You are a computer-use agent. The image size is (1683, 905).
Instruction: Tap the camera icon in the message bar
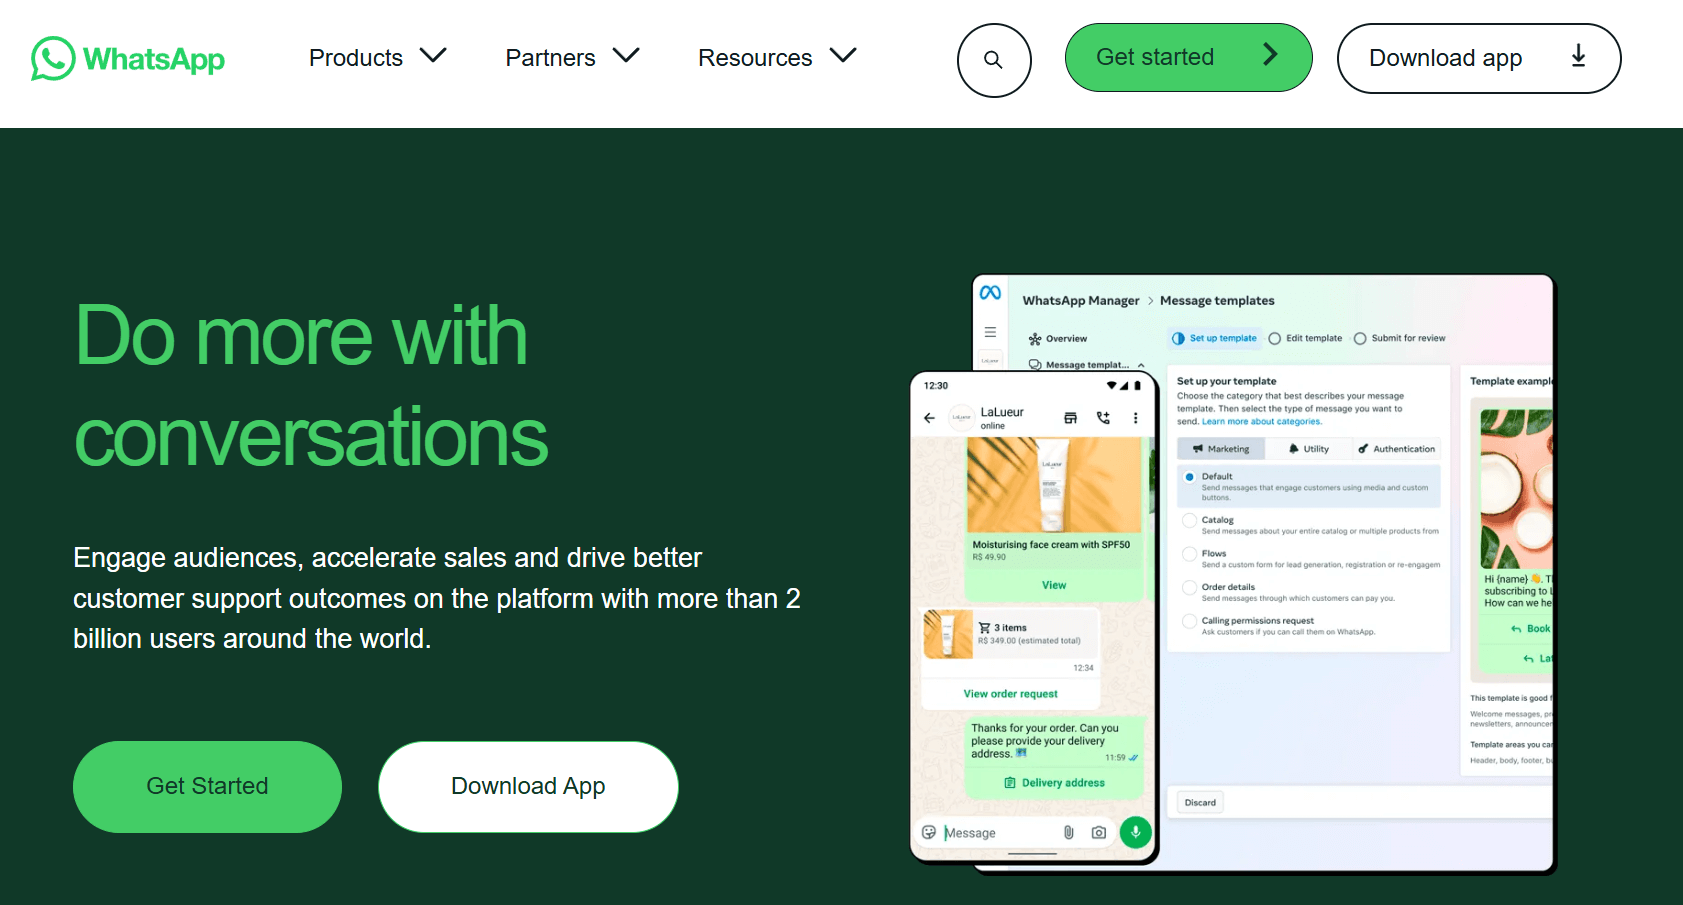click(1099, 832)
